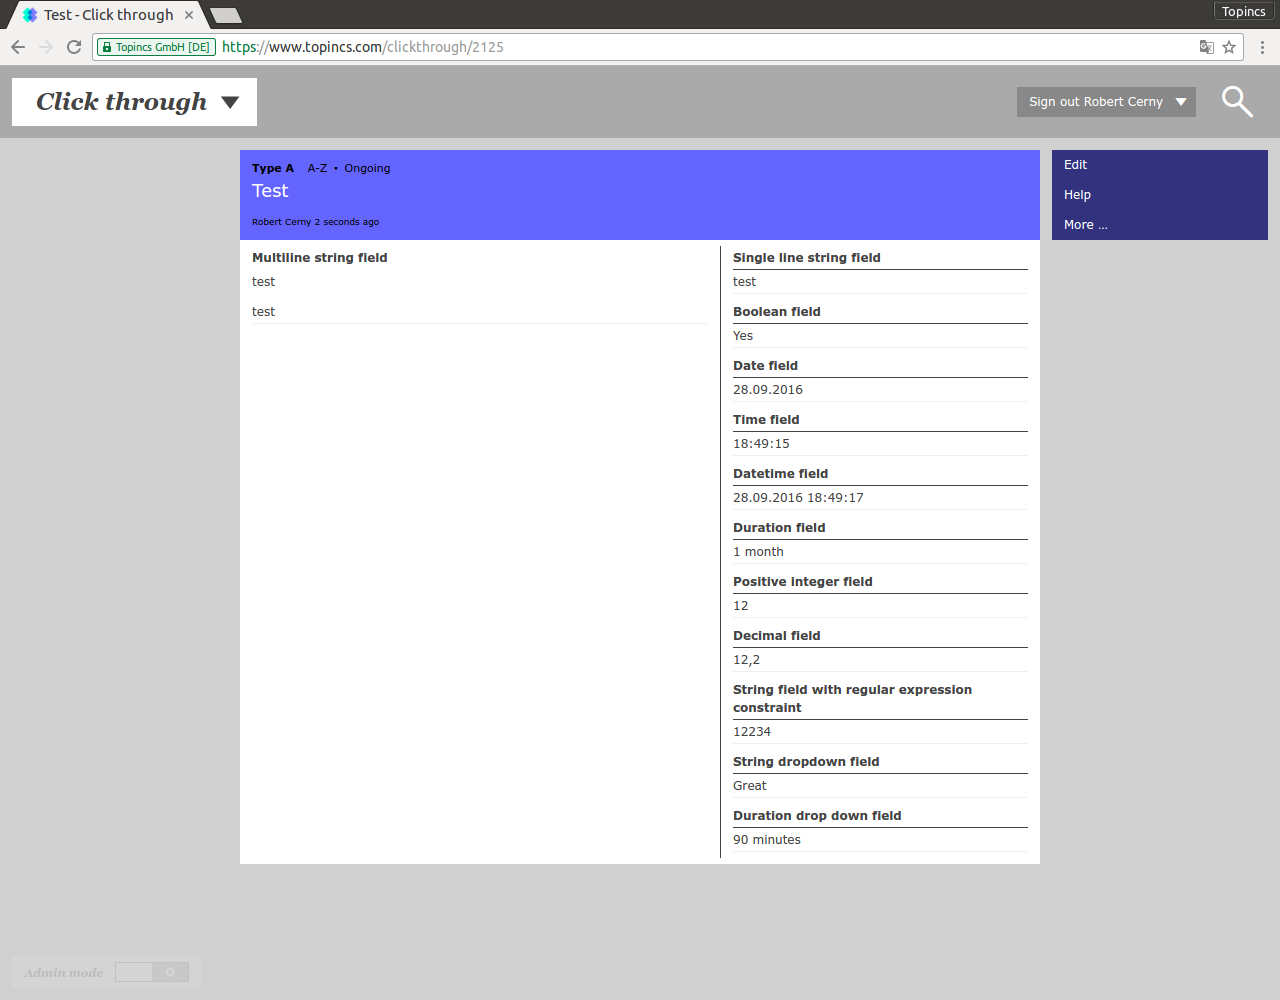Click the Type A link in header

[x=272, y=168]
